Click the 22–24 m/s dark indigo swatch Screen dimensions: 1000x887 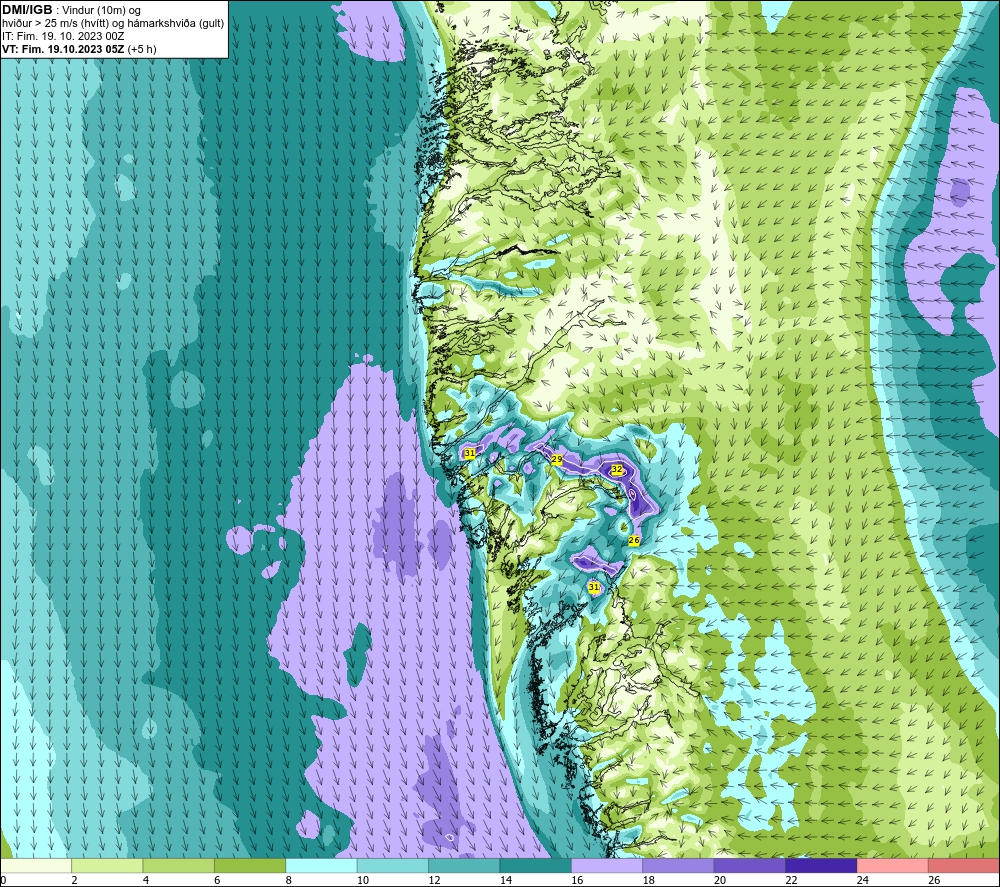(x=821, y=866)
